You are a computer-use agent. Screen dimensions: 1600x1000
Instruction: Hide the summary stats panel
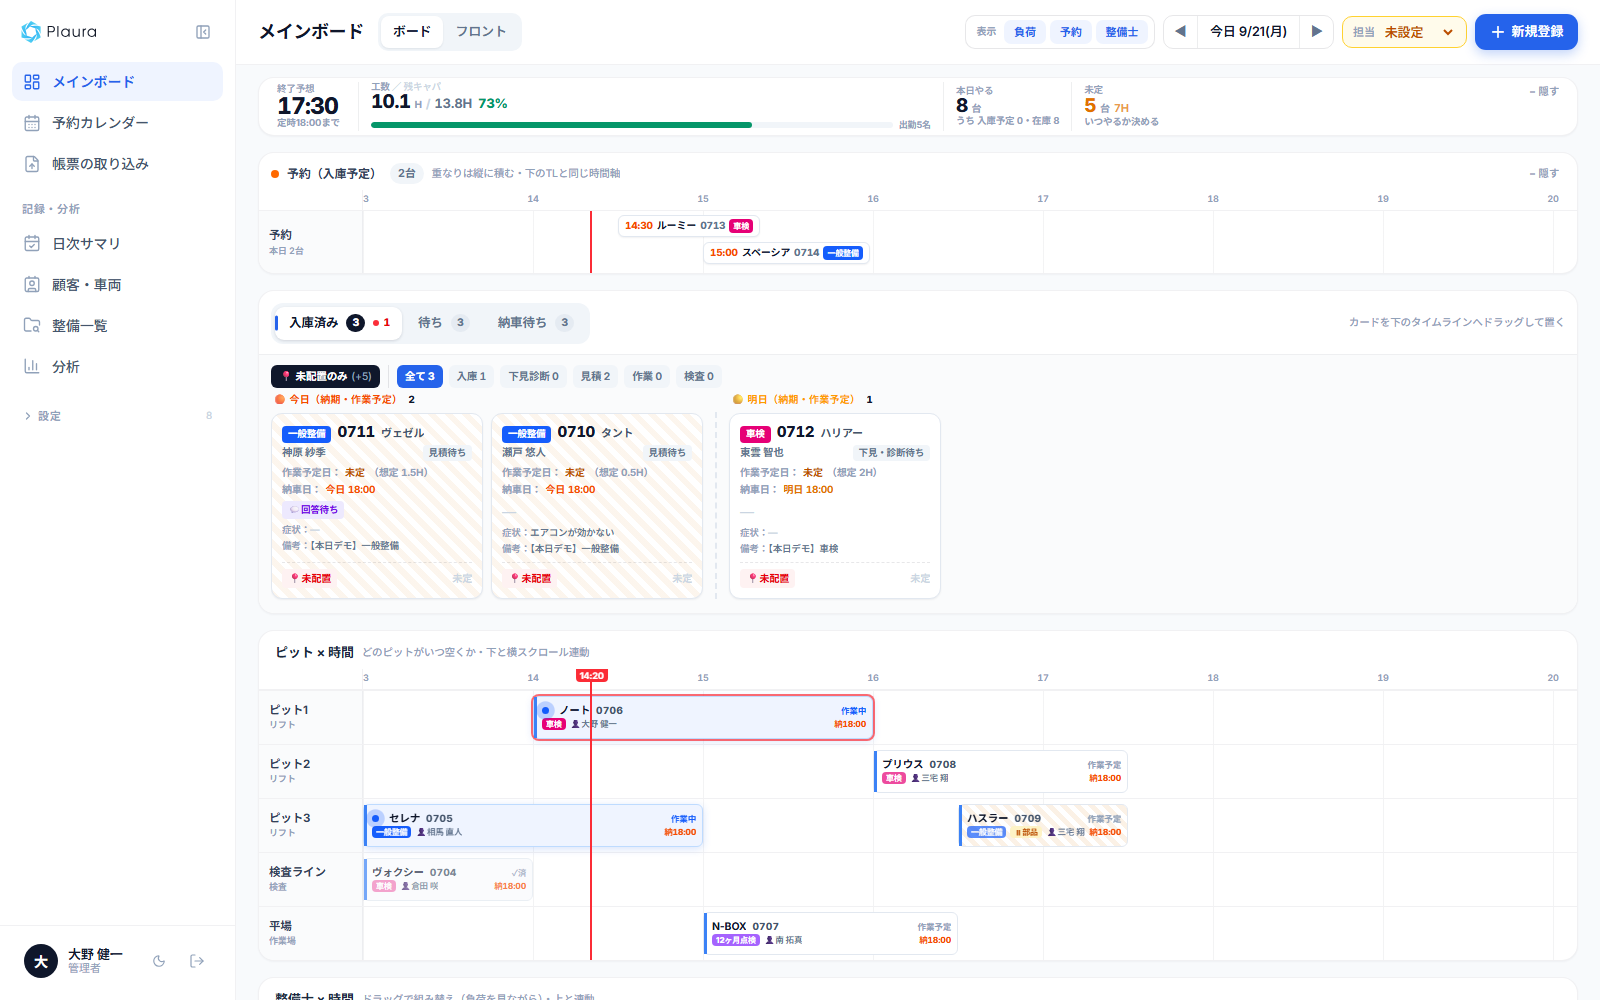point(1544,91)
